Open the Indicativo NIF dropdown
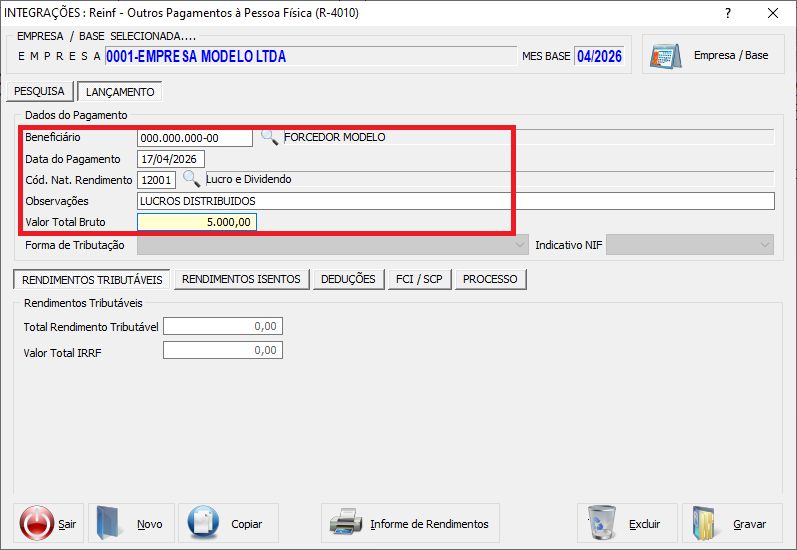The image size is (797, 550). [x=690, y=245]
